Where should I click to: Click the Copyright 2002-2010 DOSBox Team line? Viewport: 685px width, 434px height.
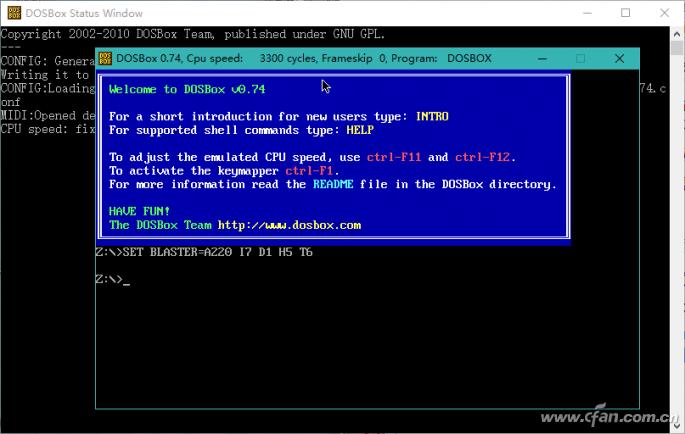click(x=193, y=34)
